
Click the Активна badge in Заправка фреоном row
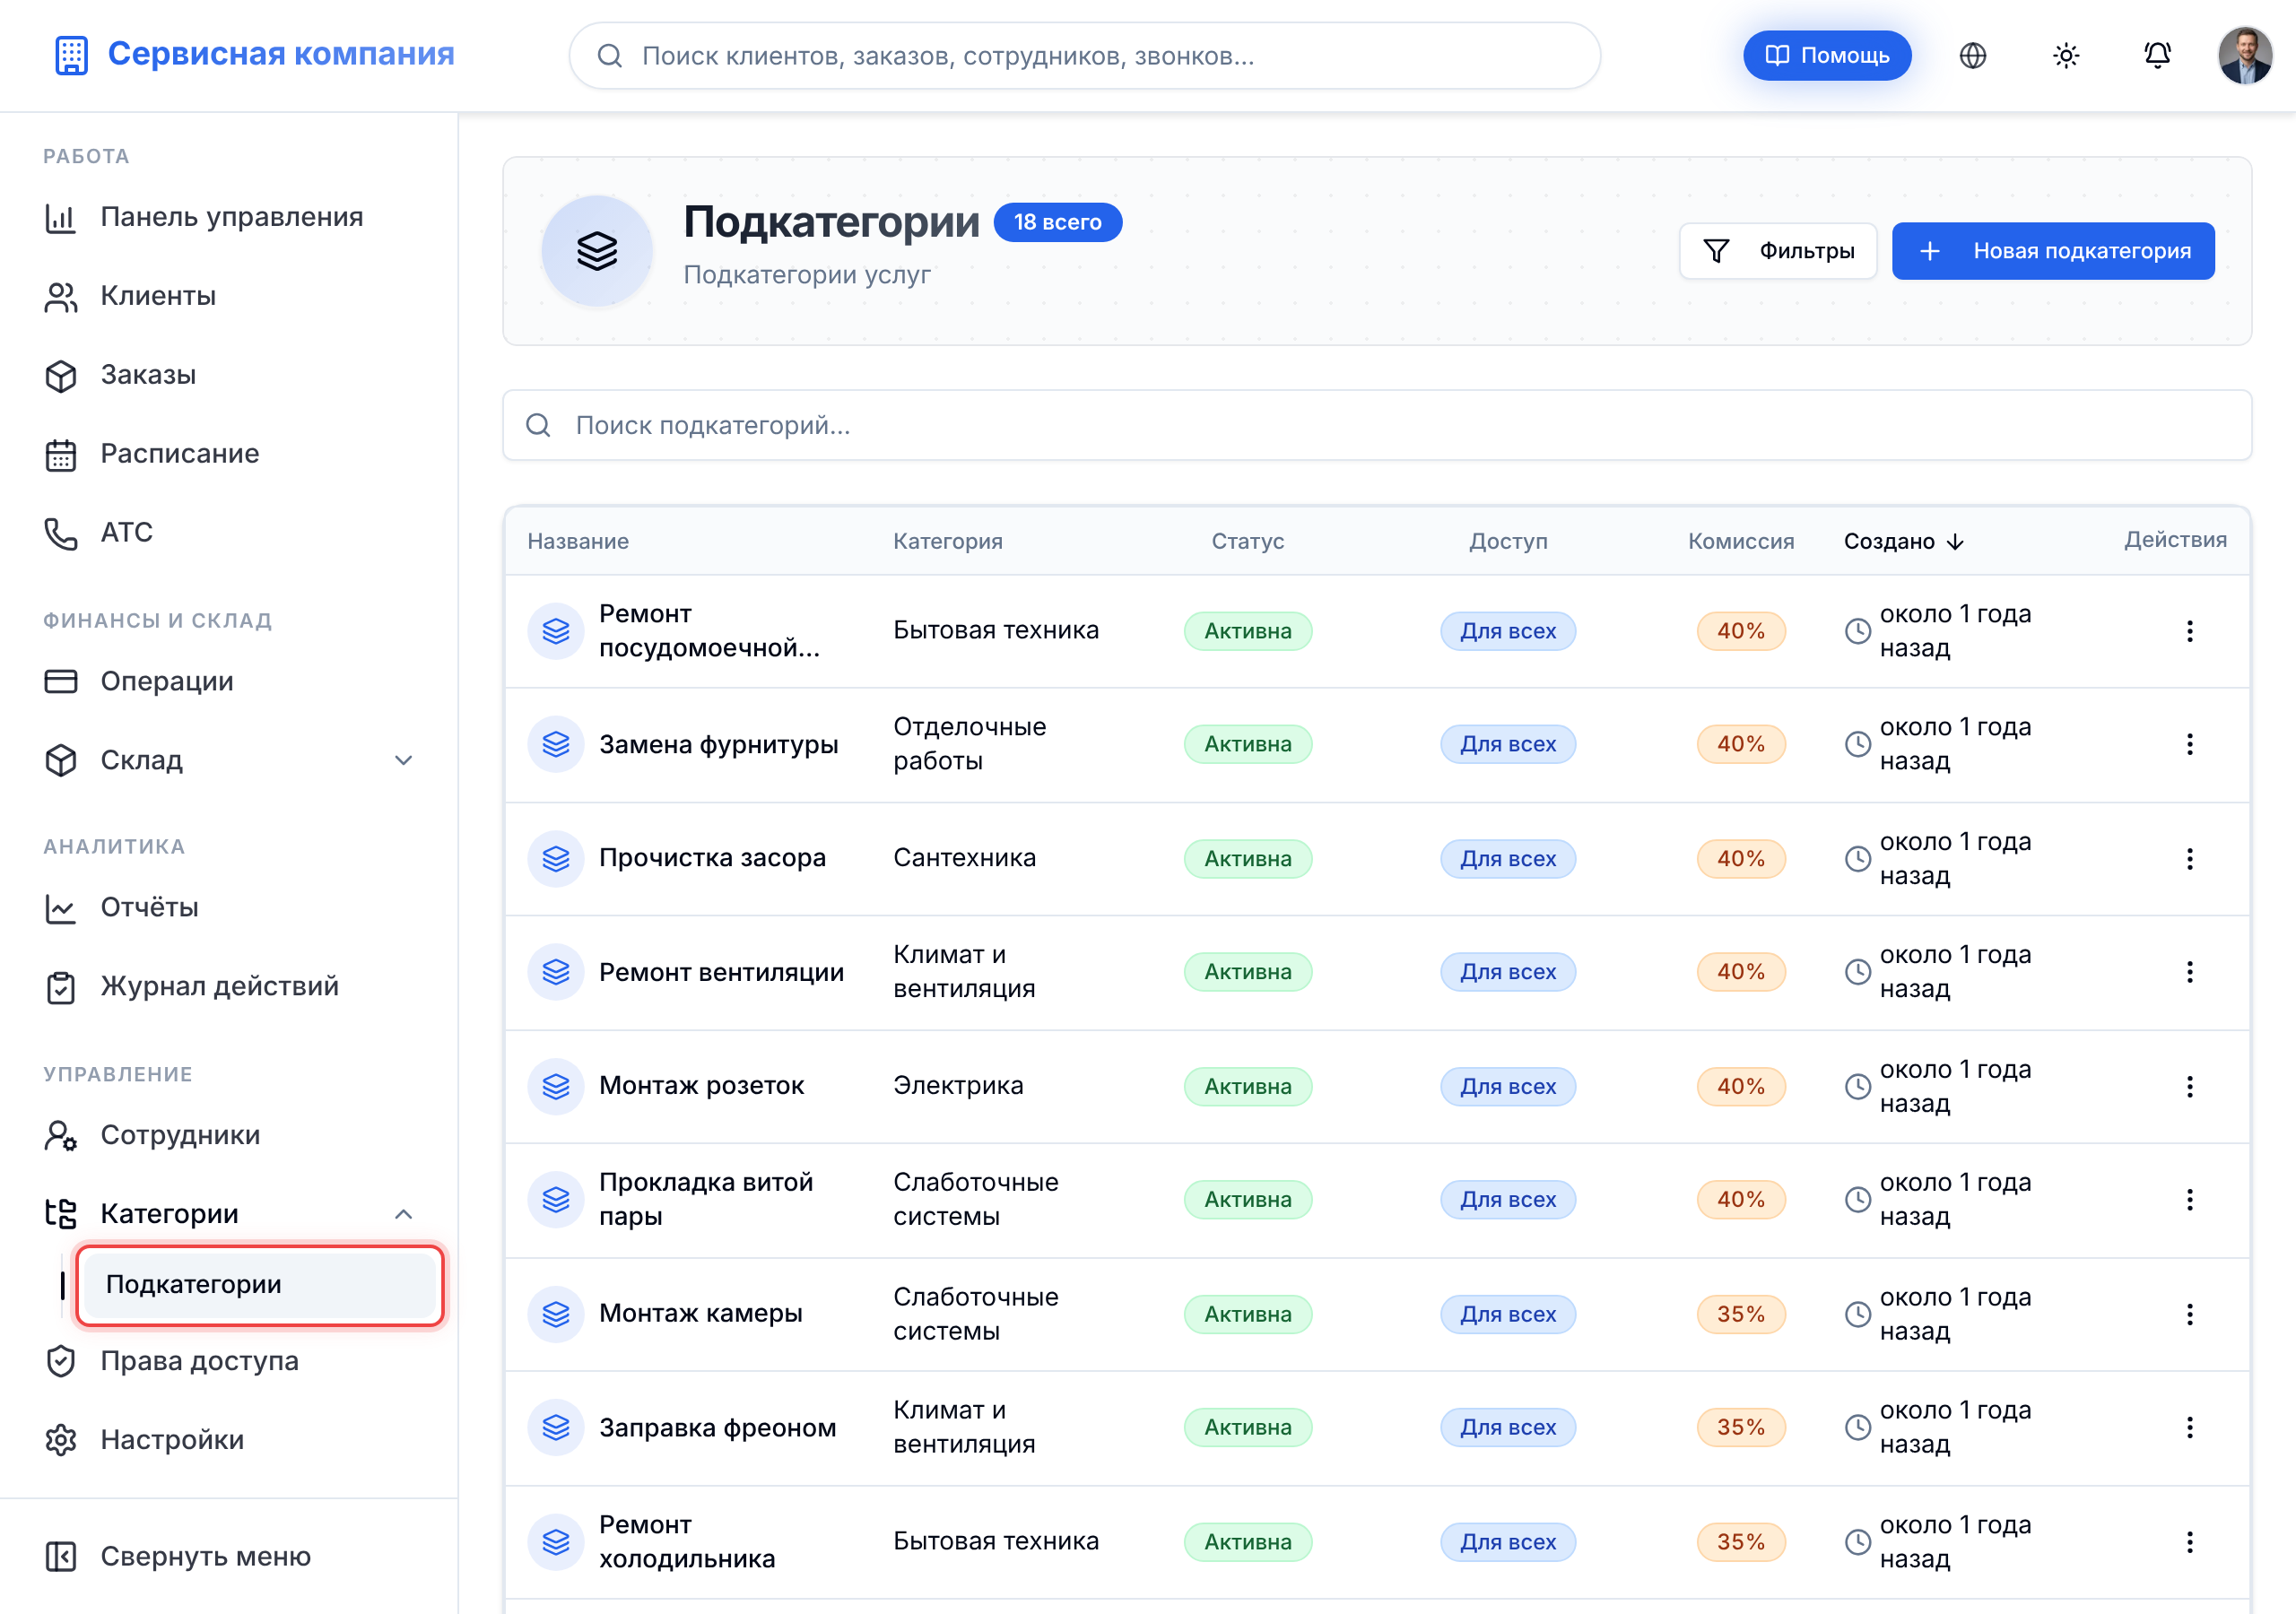point(1248,1428)
